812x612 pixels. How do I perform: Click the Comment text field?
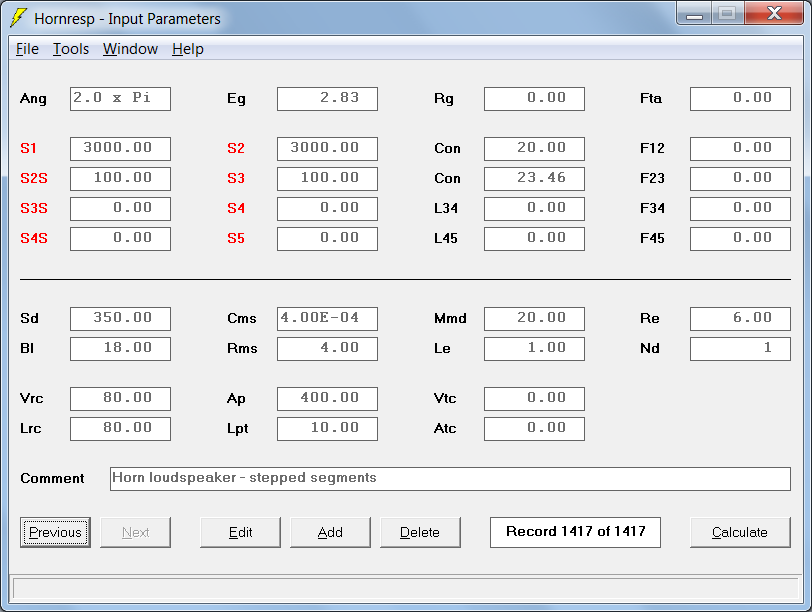pyautogui.click(x=450, y=478)
